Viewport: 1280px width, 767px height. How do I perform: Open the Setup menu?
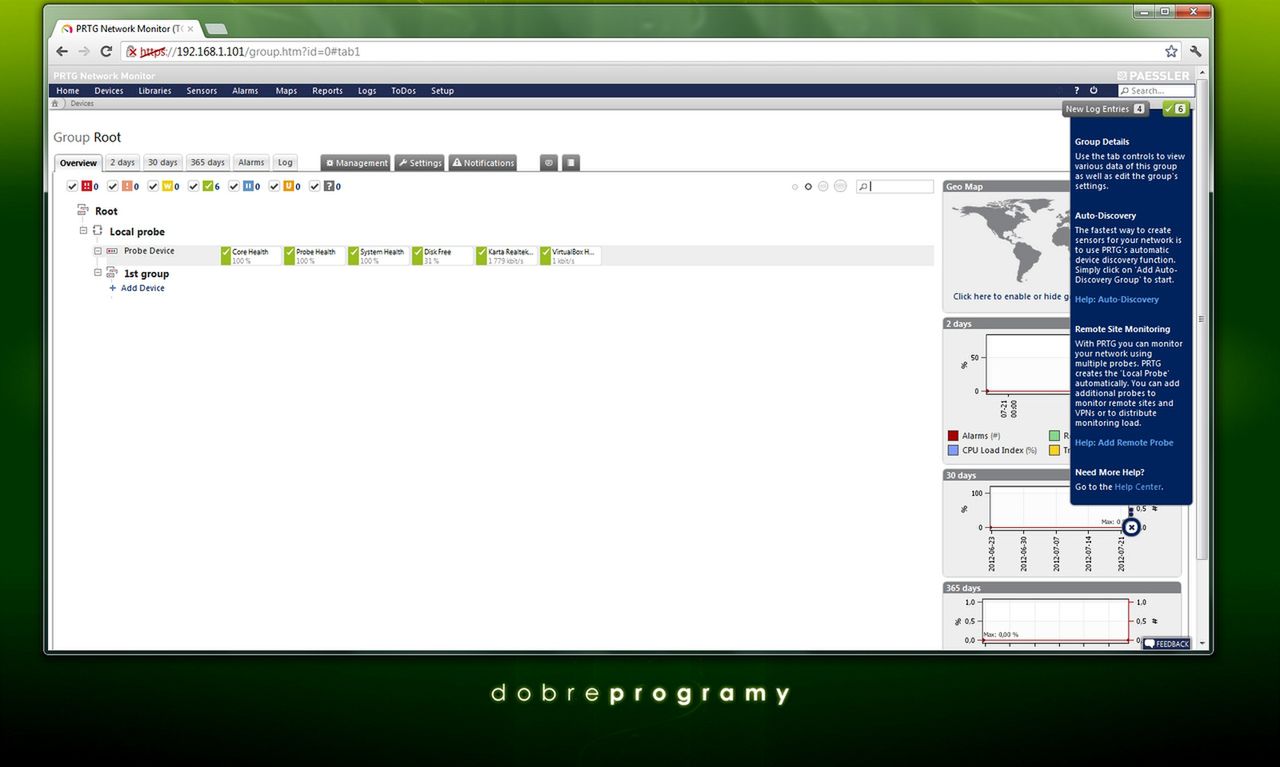(x=442, y=91)
